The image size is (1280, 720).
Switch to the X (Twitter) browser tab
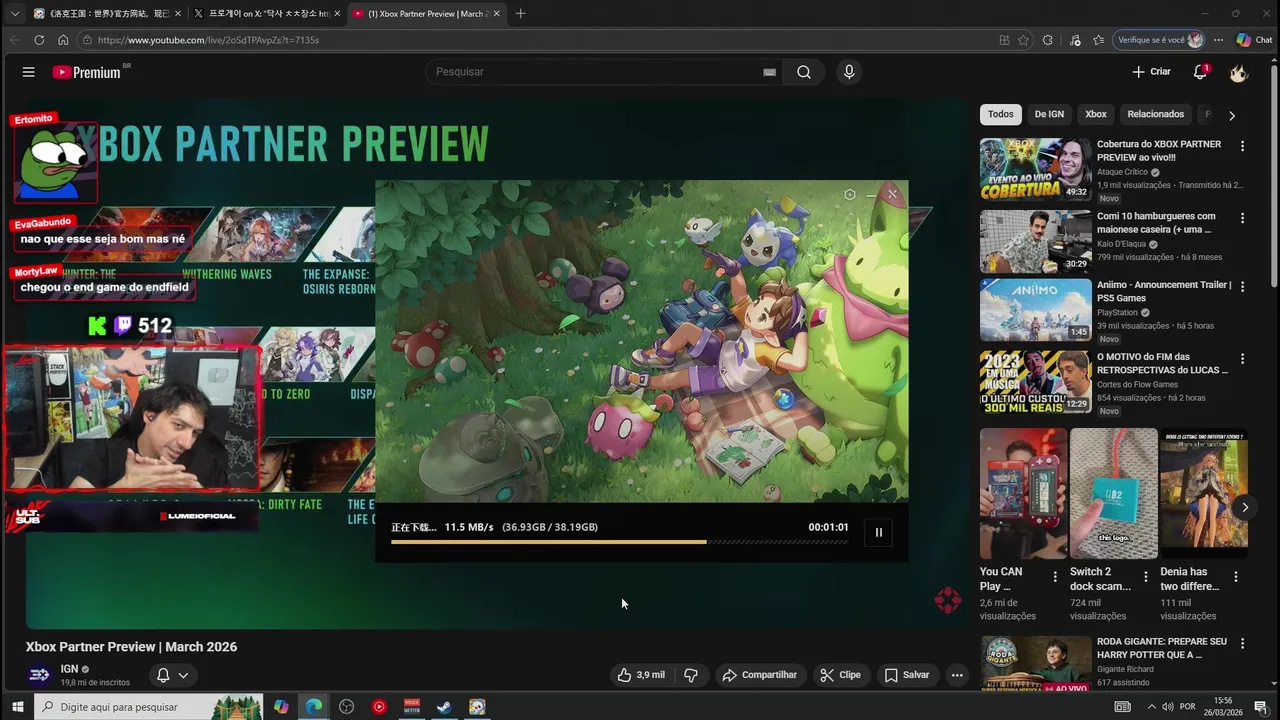(x=267, y=14)
